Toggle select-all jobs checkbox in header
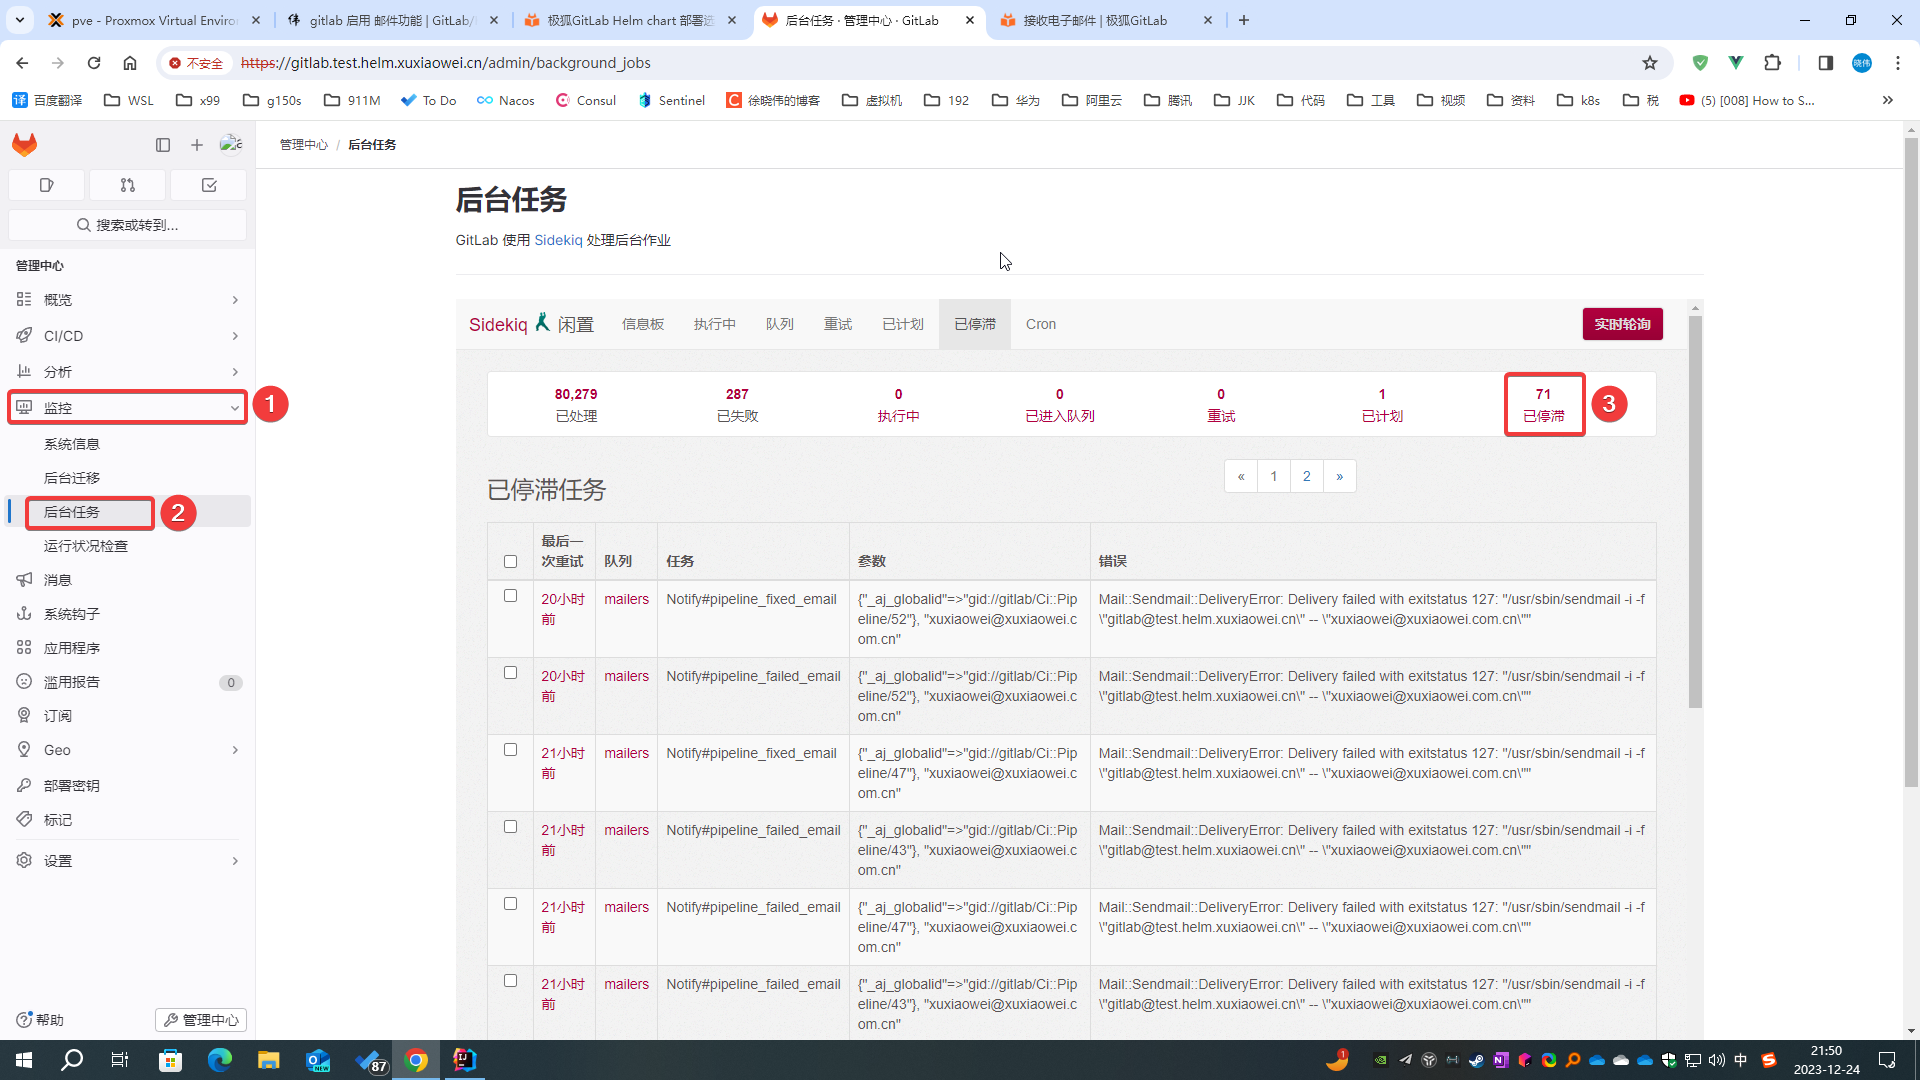This screenshot has height=1080, width=1920. tap(512, 558)
